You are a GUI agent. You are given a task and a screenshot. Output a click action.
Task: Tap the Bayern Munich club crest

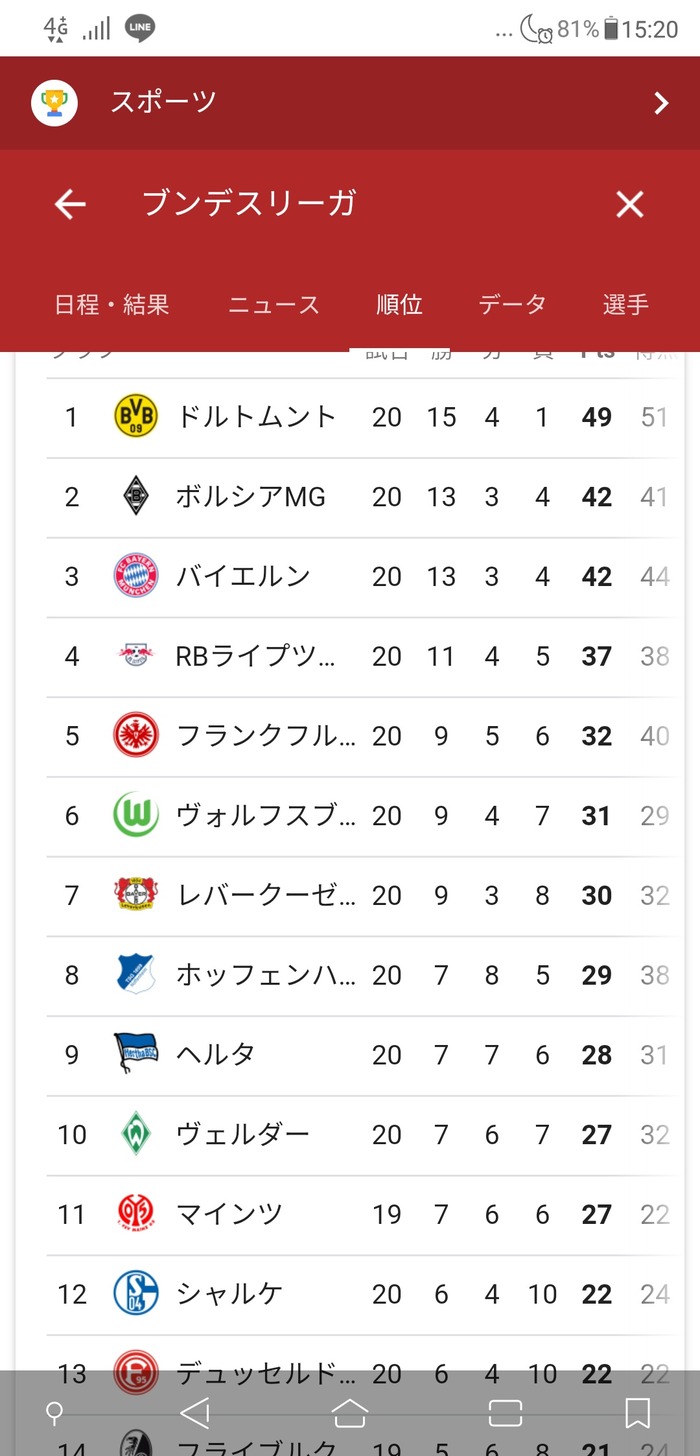136,576
